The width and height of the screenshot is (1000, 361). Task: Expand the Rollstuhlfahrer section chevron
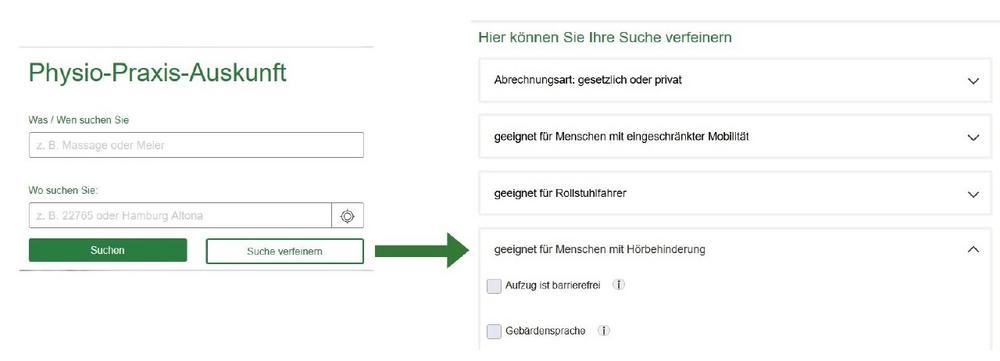coord(973,194)
